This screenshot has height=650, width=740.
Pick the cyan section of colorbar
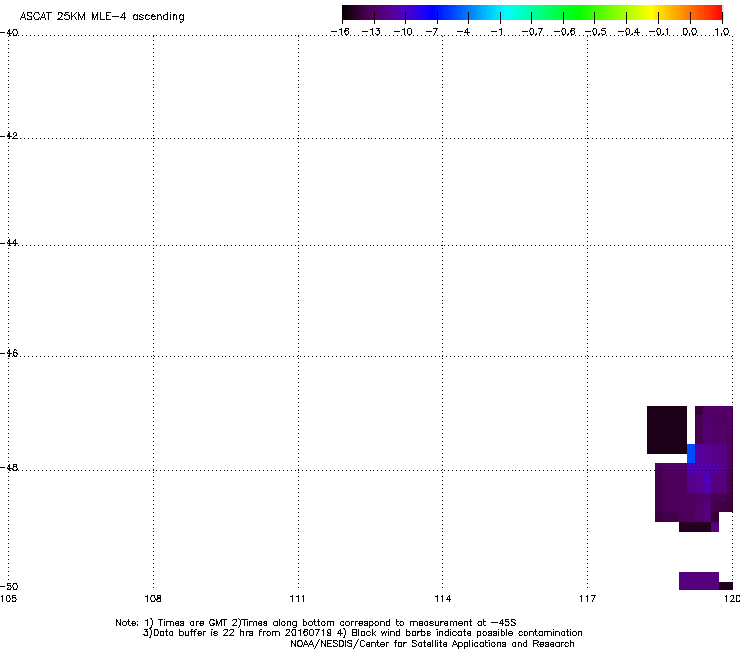[505, 12]
